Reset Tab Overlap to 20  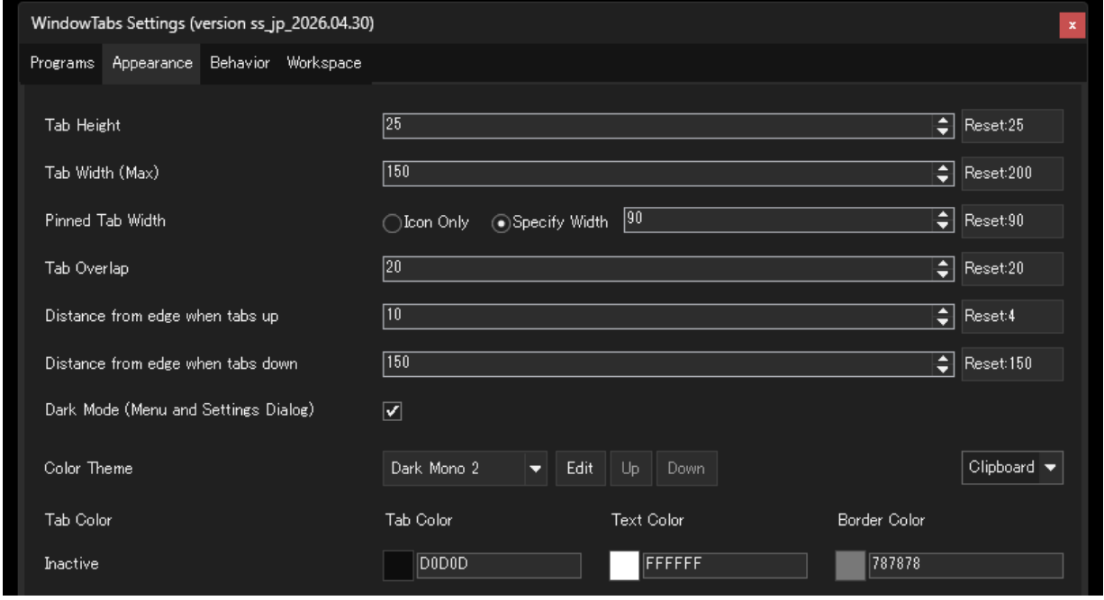(x=1012, y=268)
